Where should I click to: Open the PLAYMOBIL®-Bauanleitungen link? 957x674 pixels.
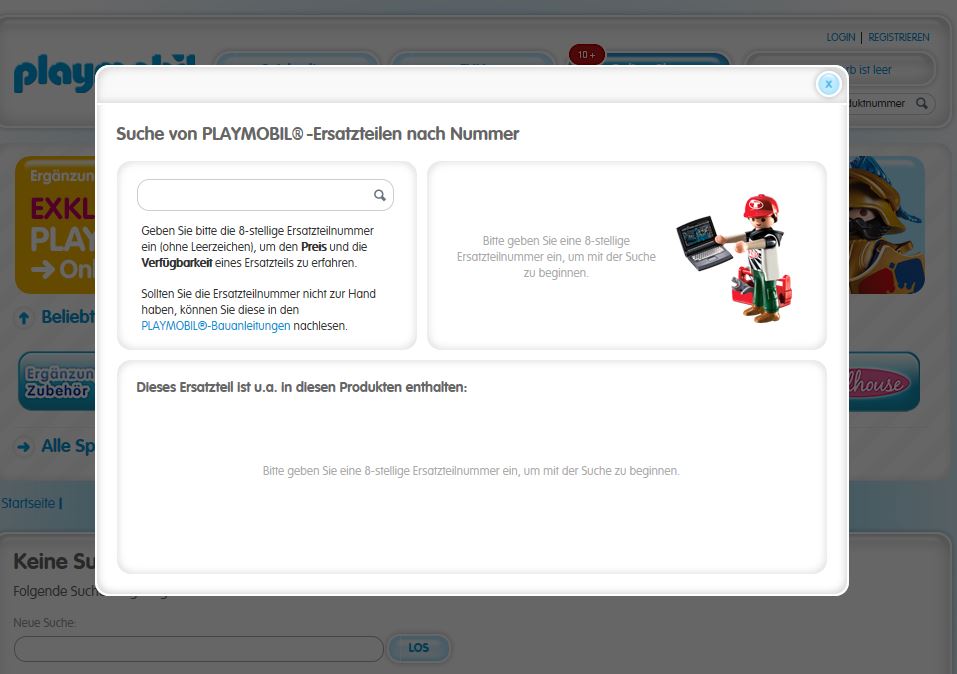[x=216, y=326]
